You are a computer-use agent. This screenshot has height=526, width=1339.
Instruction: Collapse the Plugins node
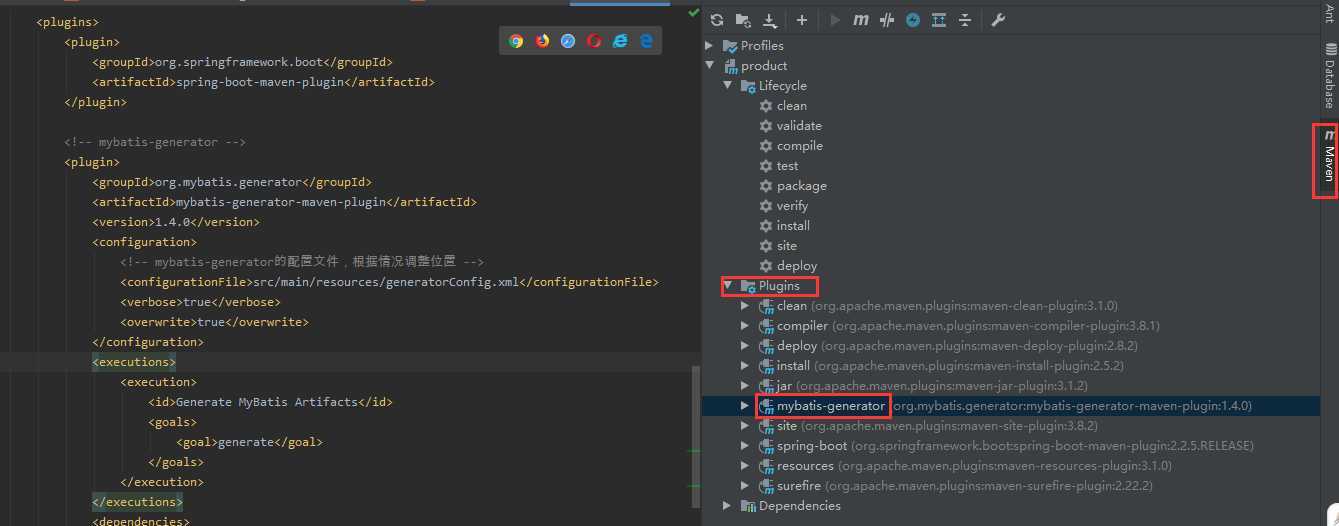click(x=727, y=286)
